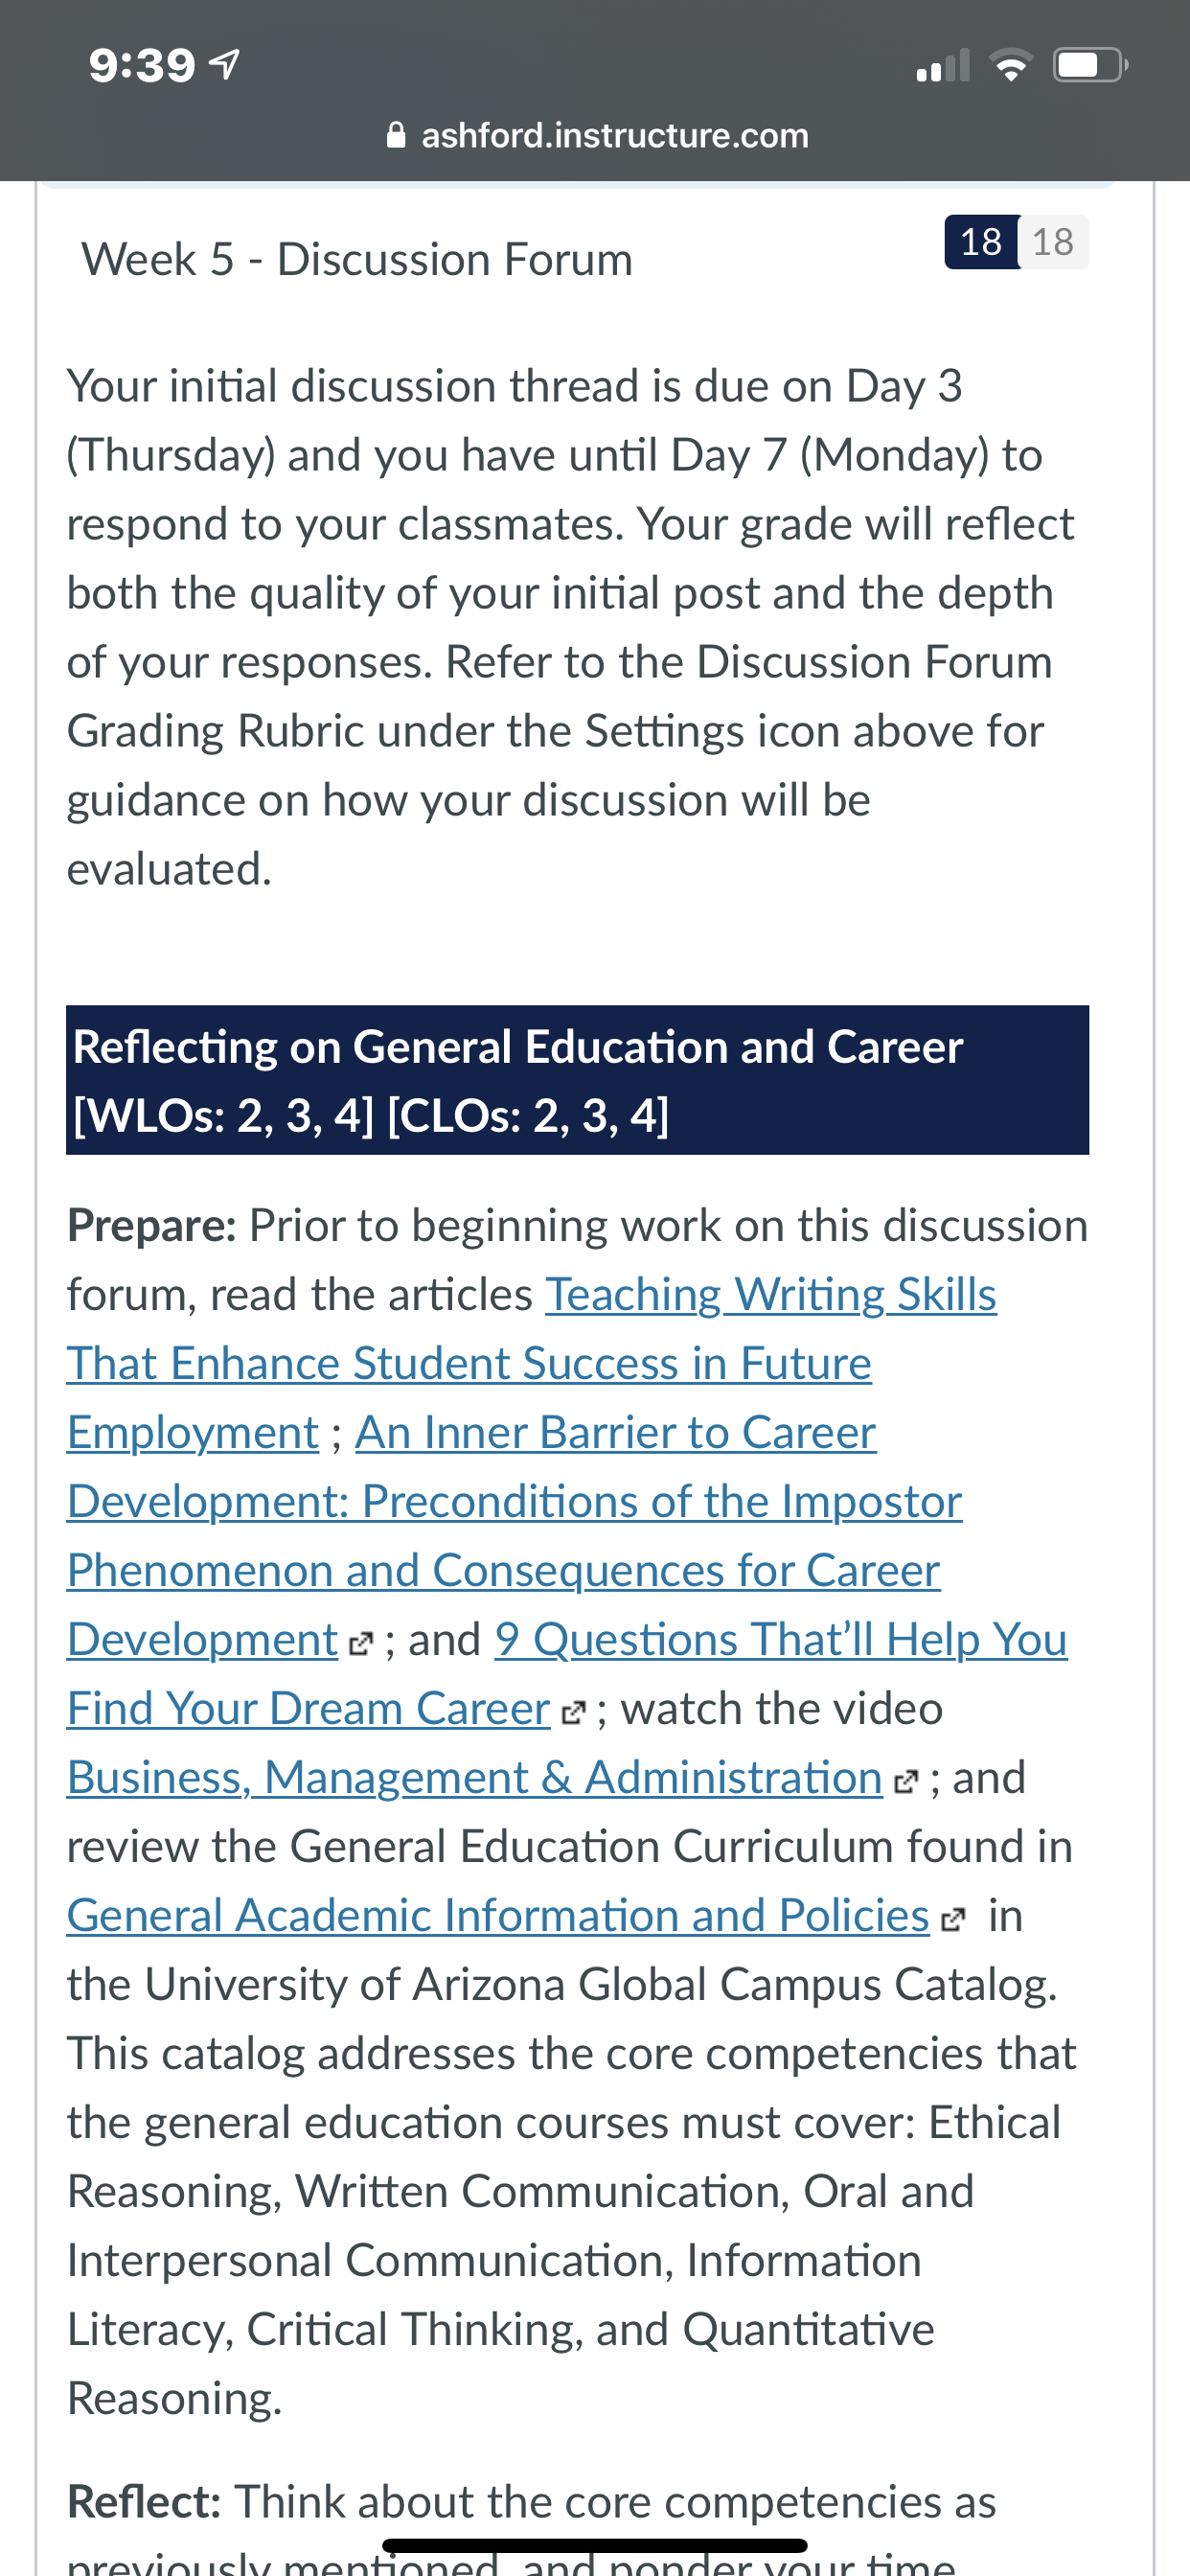Tap the lock icon beside ashford.instructure.com
Screen dimensions: 1190x2576
[396, 135]
